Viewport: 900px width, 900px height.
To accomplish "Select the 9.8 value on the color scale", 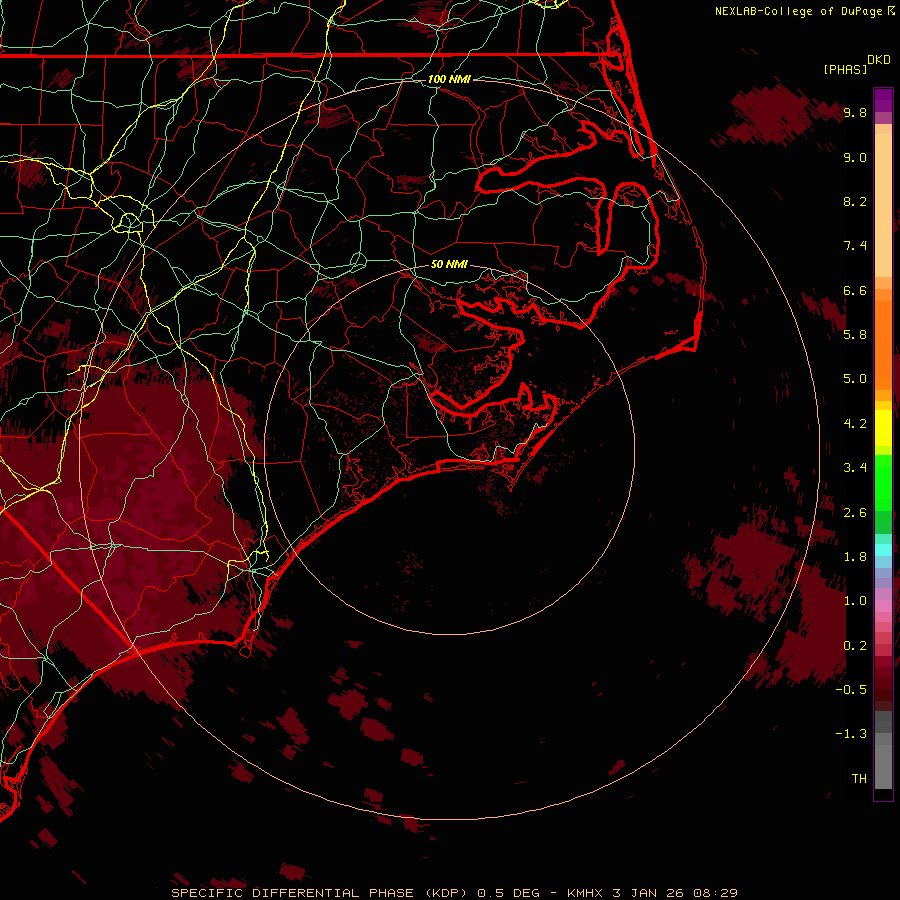I will pyautogui.click(x=855, y=112).
